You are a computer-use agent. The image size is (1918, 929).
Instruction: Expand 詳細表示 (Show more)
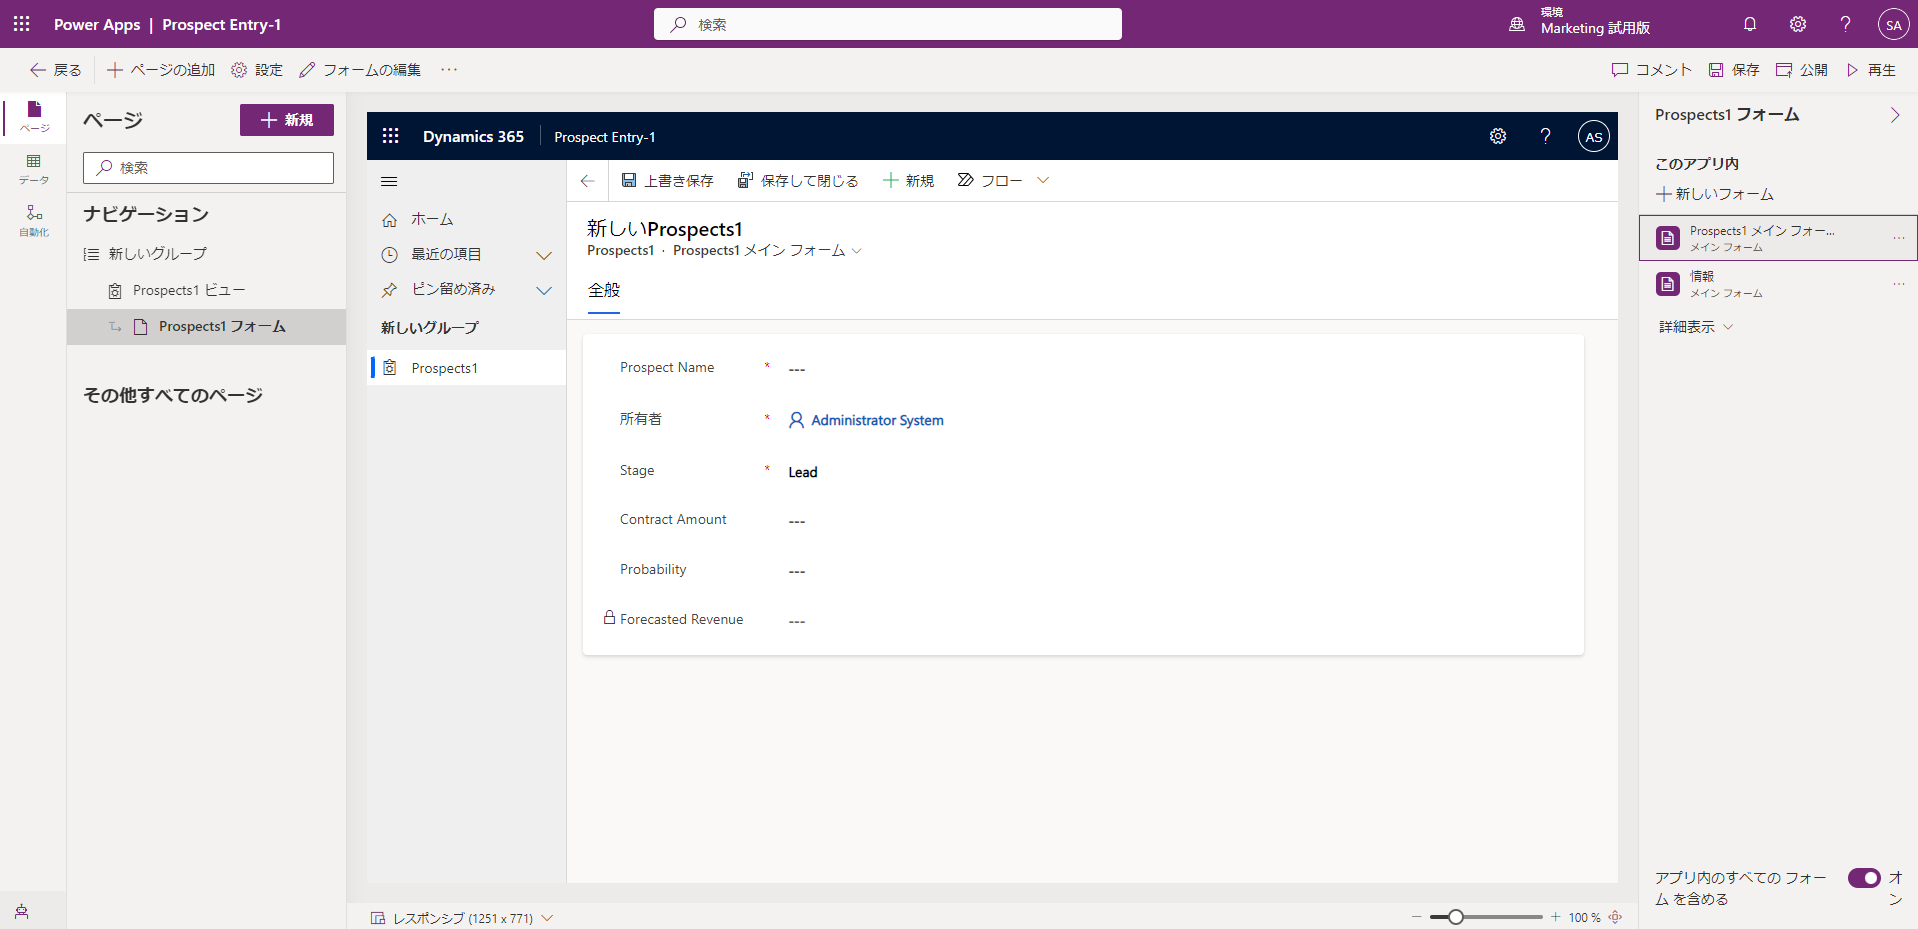click(1696, 327)
